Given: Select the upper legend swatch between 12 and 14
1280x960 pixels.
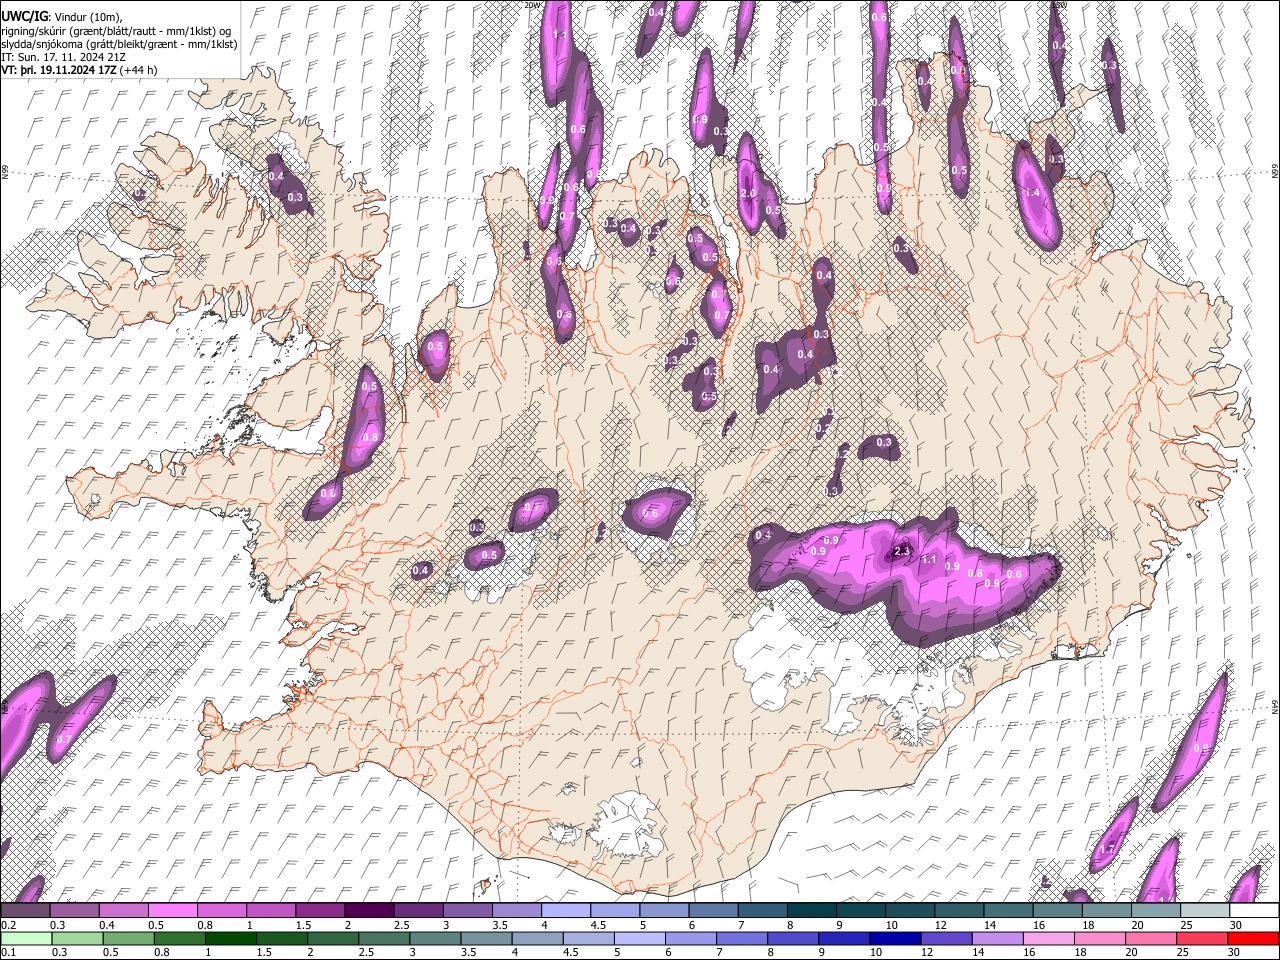Looking at the screenshot, I should 960,911.
